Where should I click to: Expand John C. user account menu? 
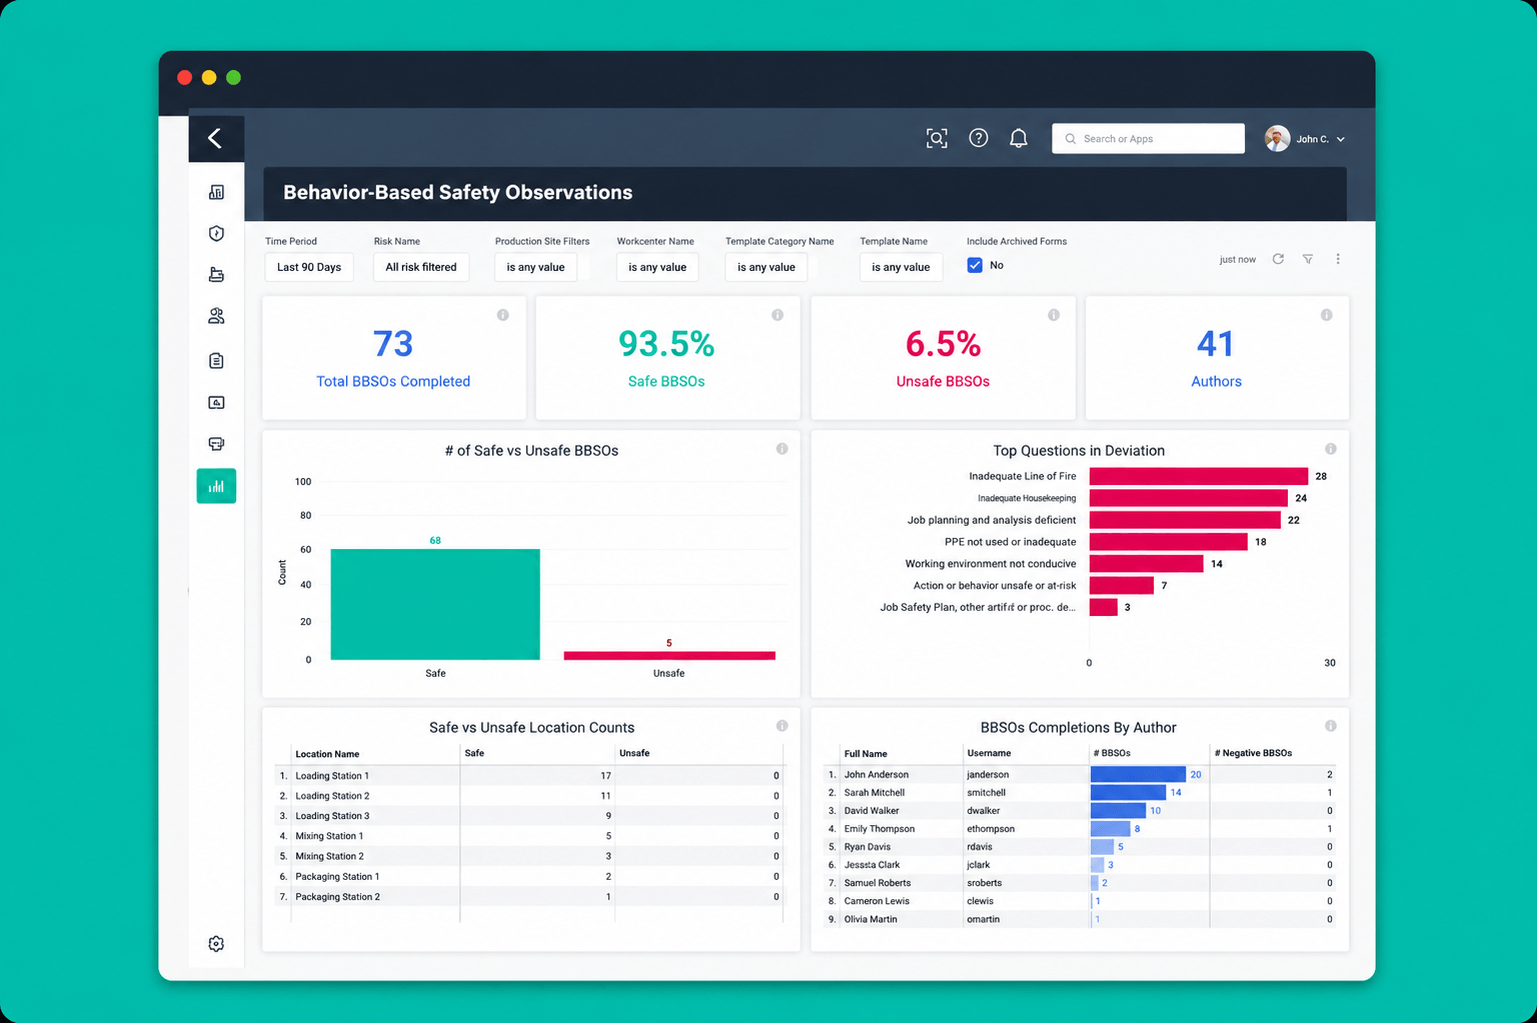coord(1320,139)
